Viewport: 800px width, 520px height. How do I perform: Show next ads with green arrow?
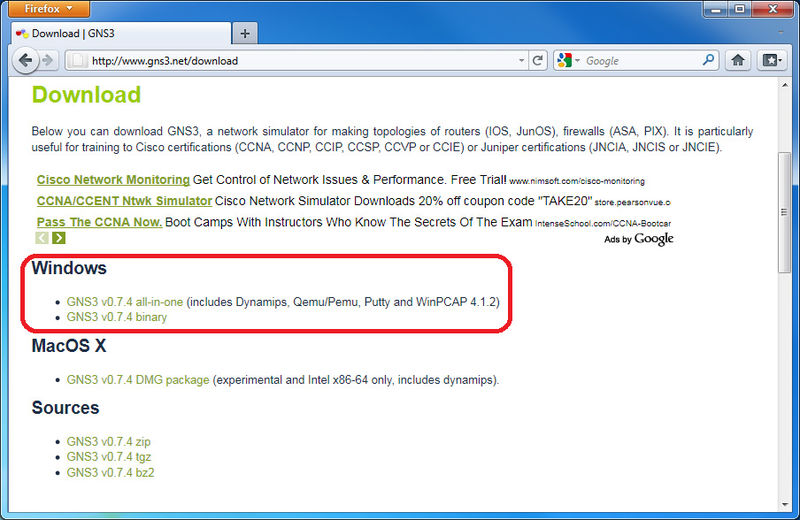pos(59,238)
